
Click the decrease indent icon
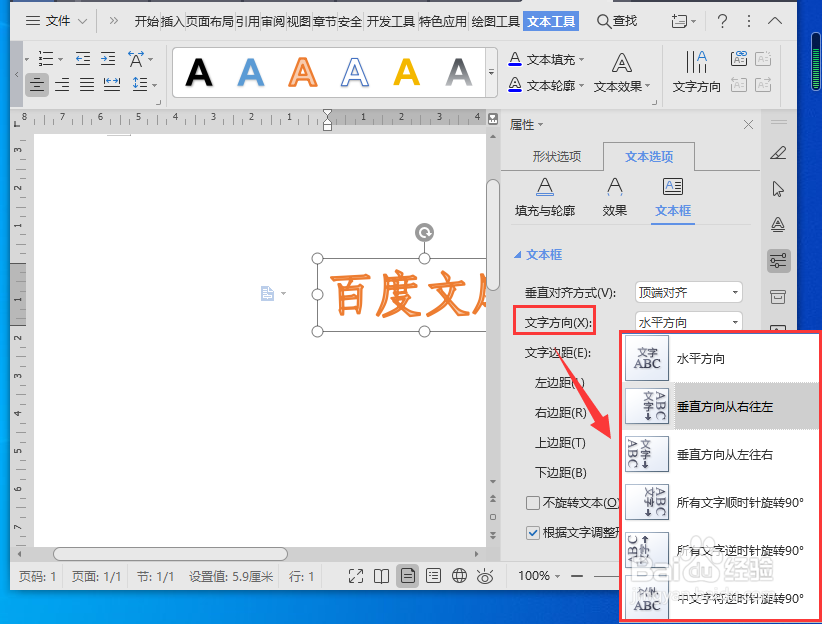point(82,59)
